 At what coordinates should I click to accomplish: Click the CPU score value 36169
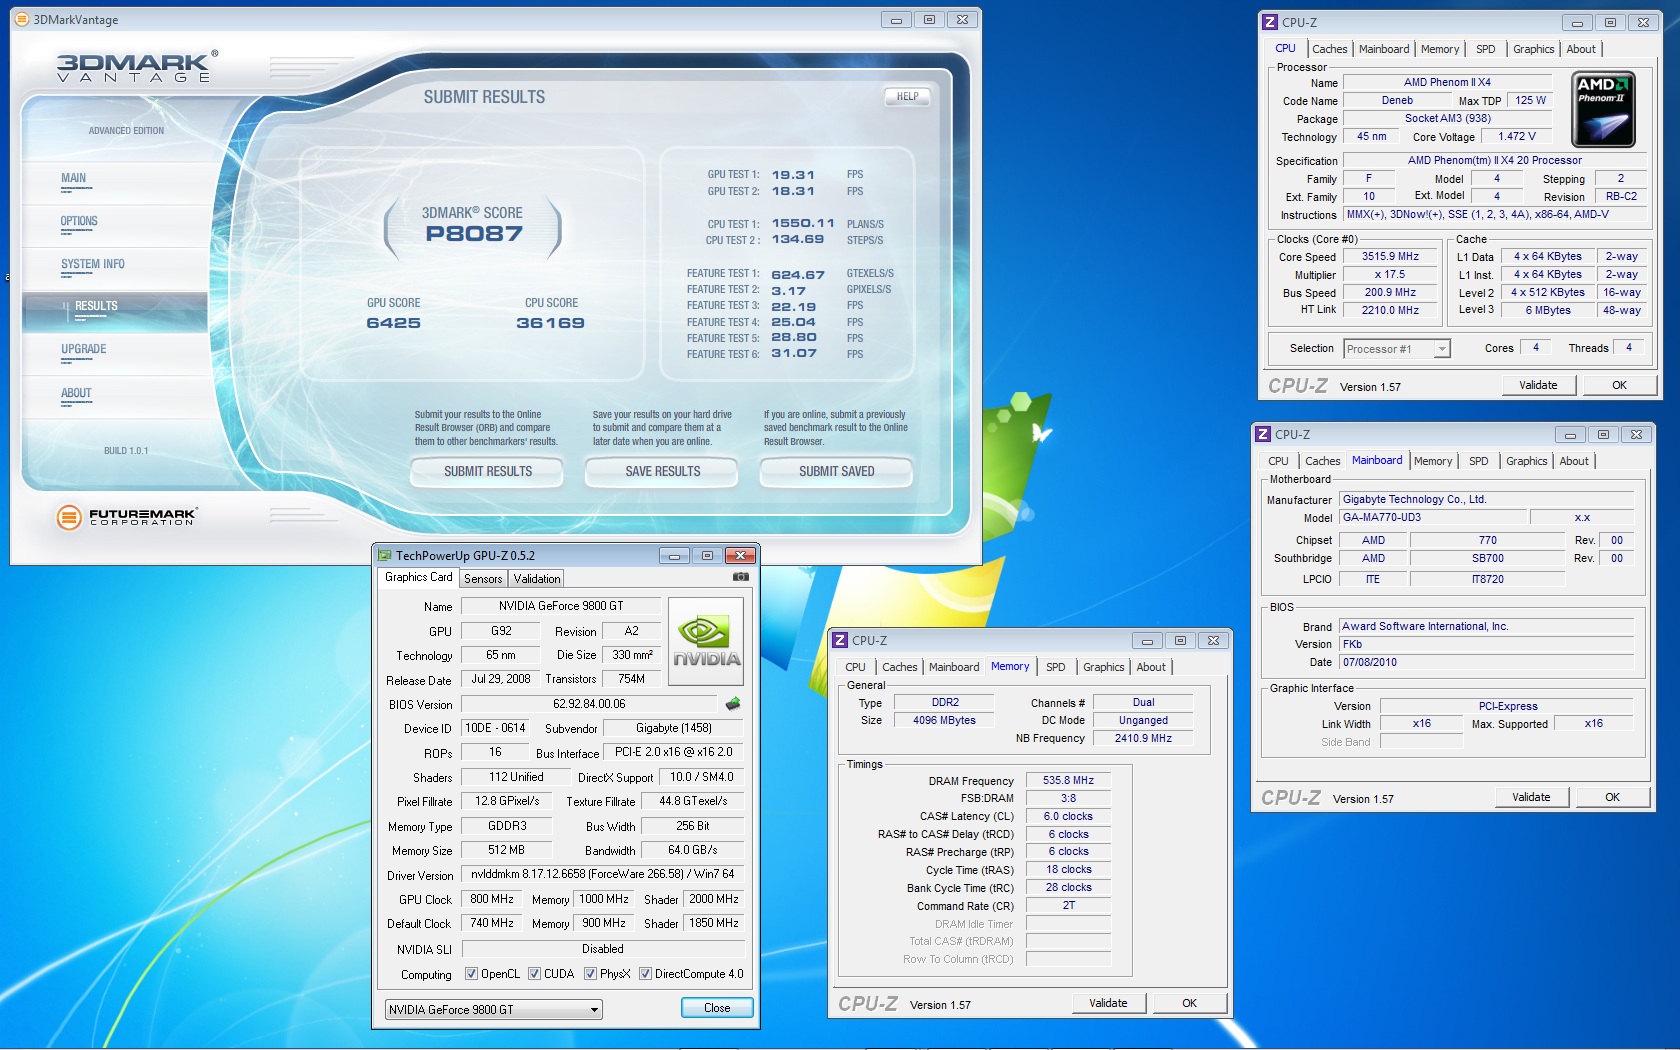(550, 323)
